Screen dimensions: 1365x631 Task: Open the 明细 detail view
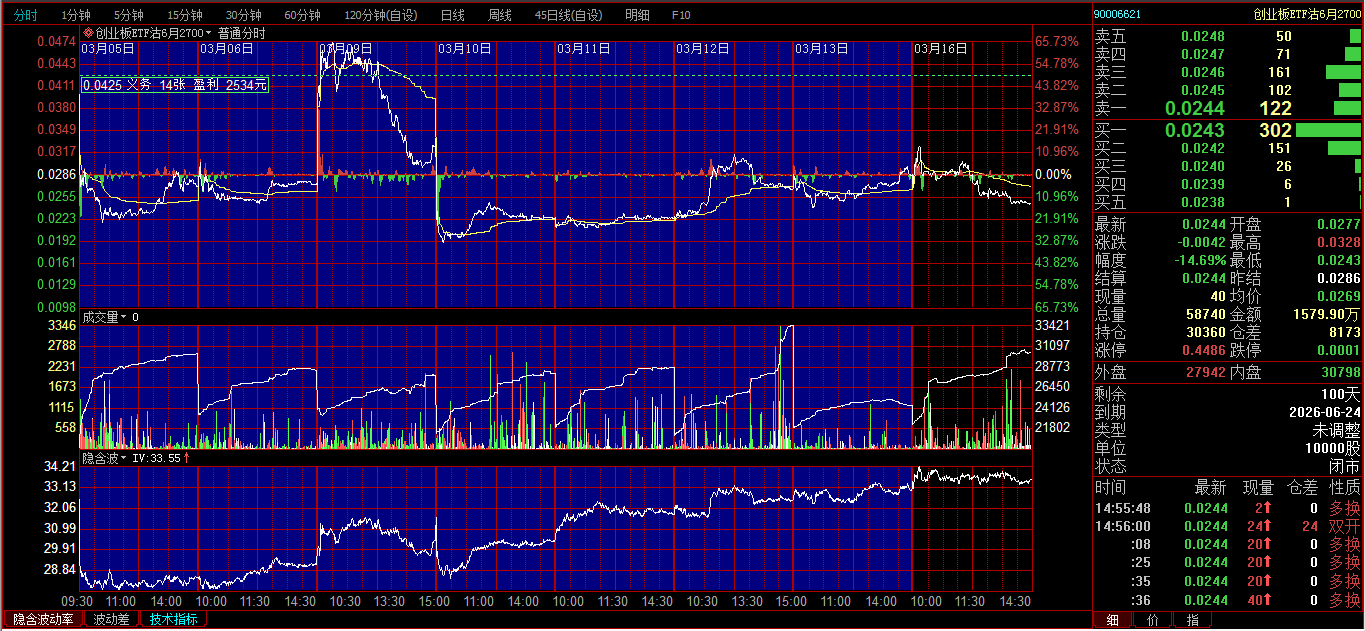tap(636, 15)
